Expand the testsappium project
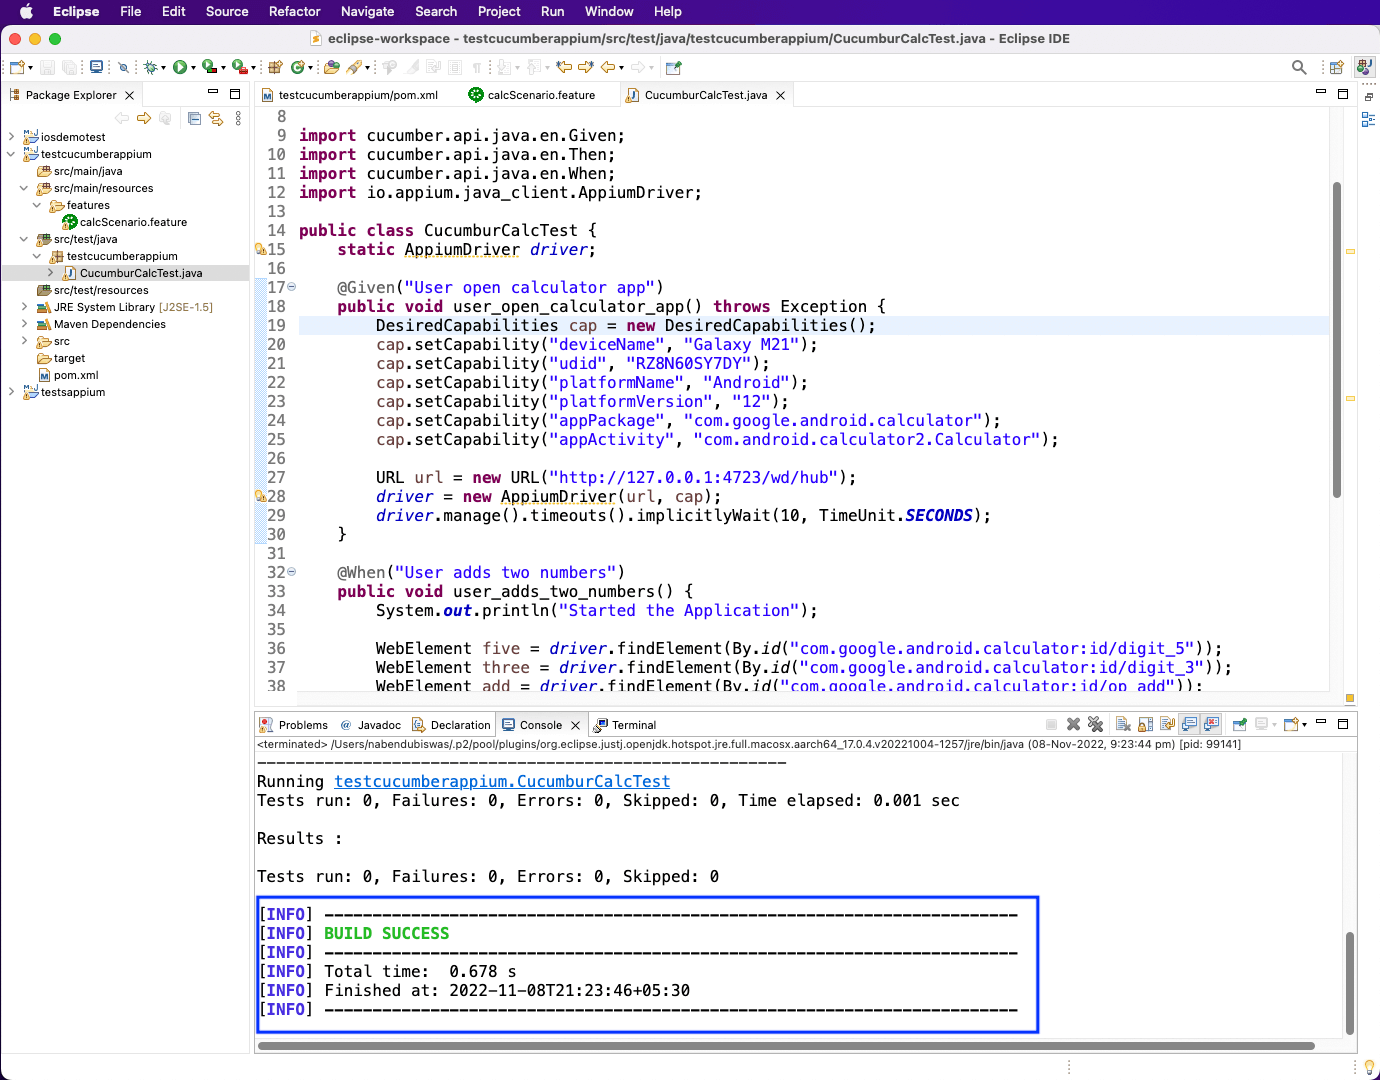The width and height of the screenshot is (1380, 1080). click(10, 392)
